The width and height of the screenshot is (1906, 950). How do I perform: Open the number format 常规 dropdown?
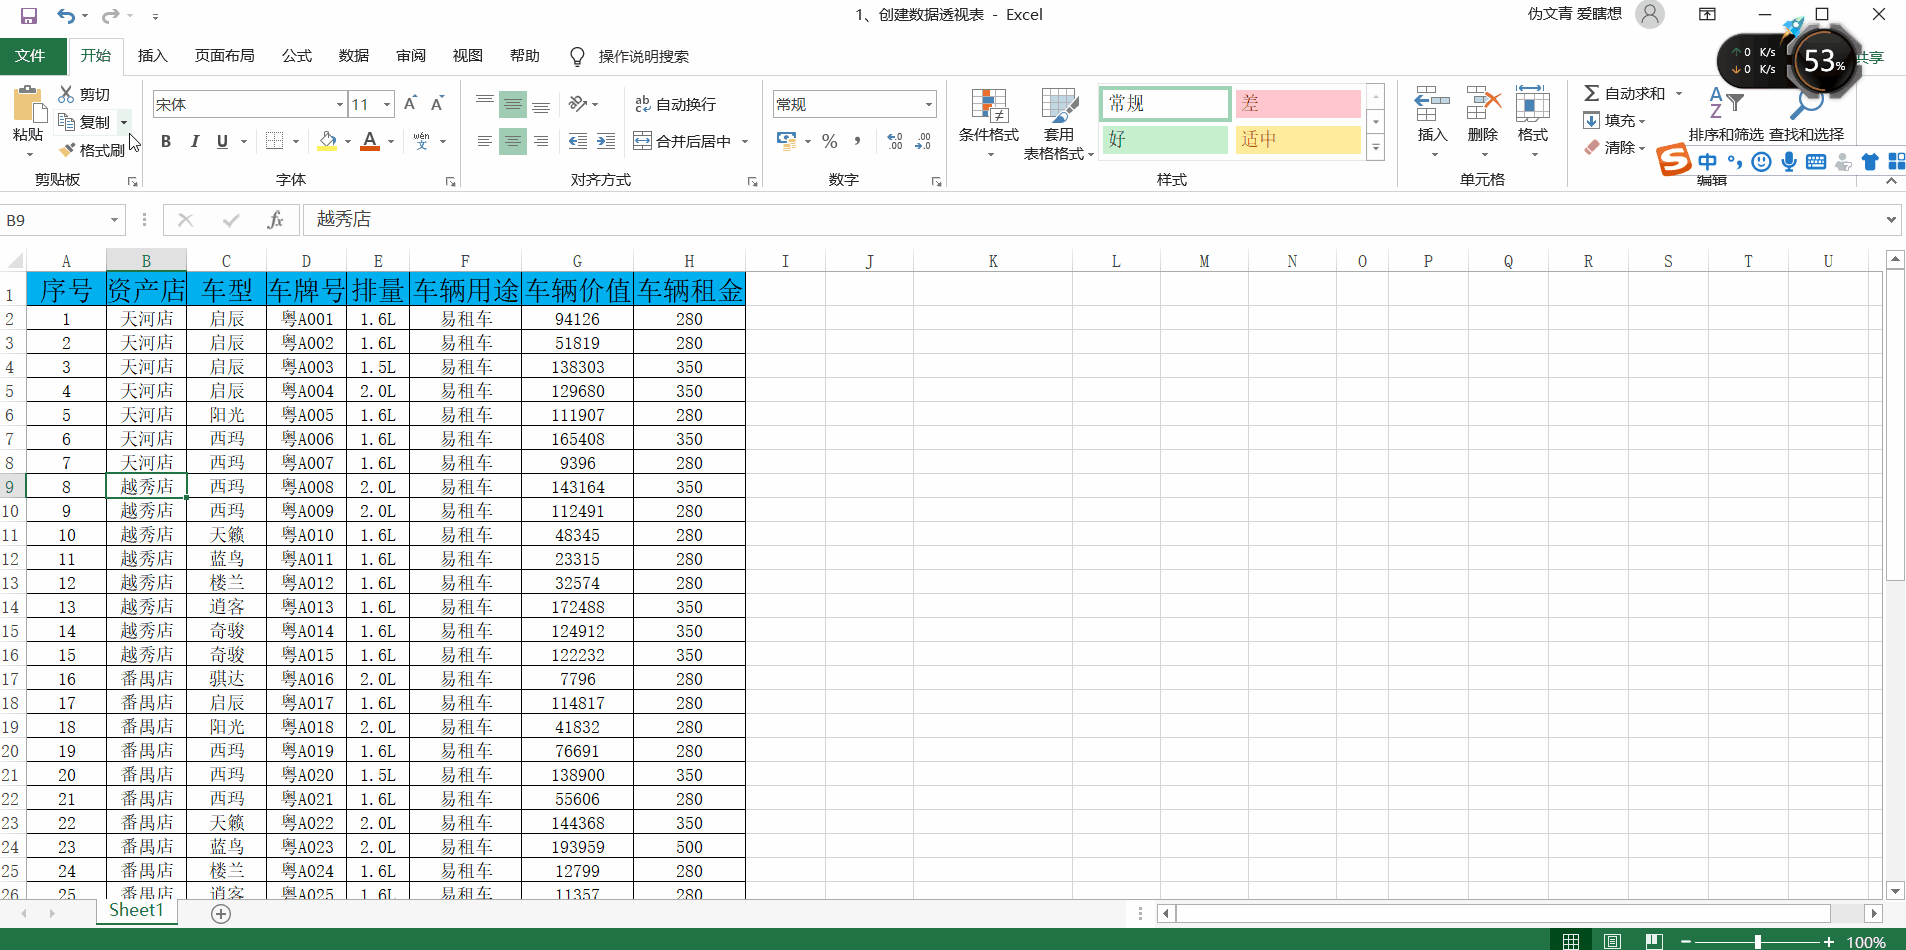coord(928,104)
